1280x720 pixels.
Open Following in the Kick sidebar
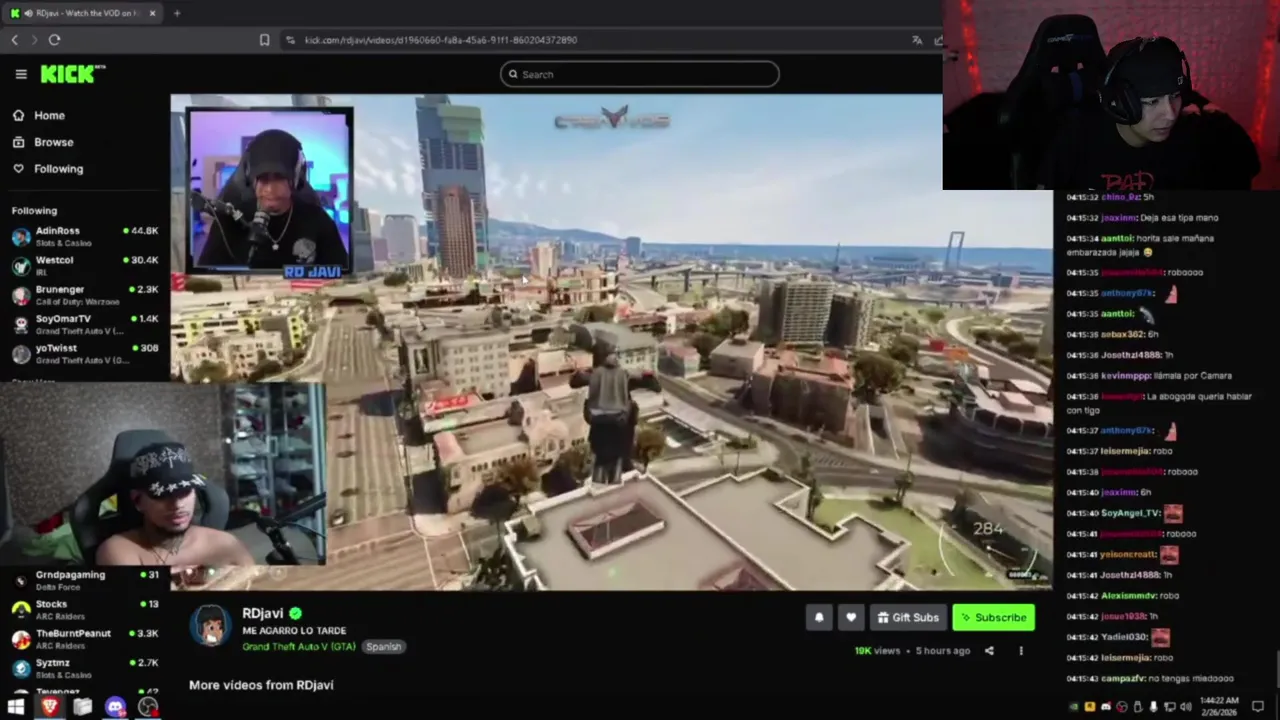point(49,169)
